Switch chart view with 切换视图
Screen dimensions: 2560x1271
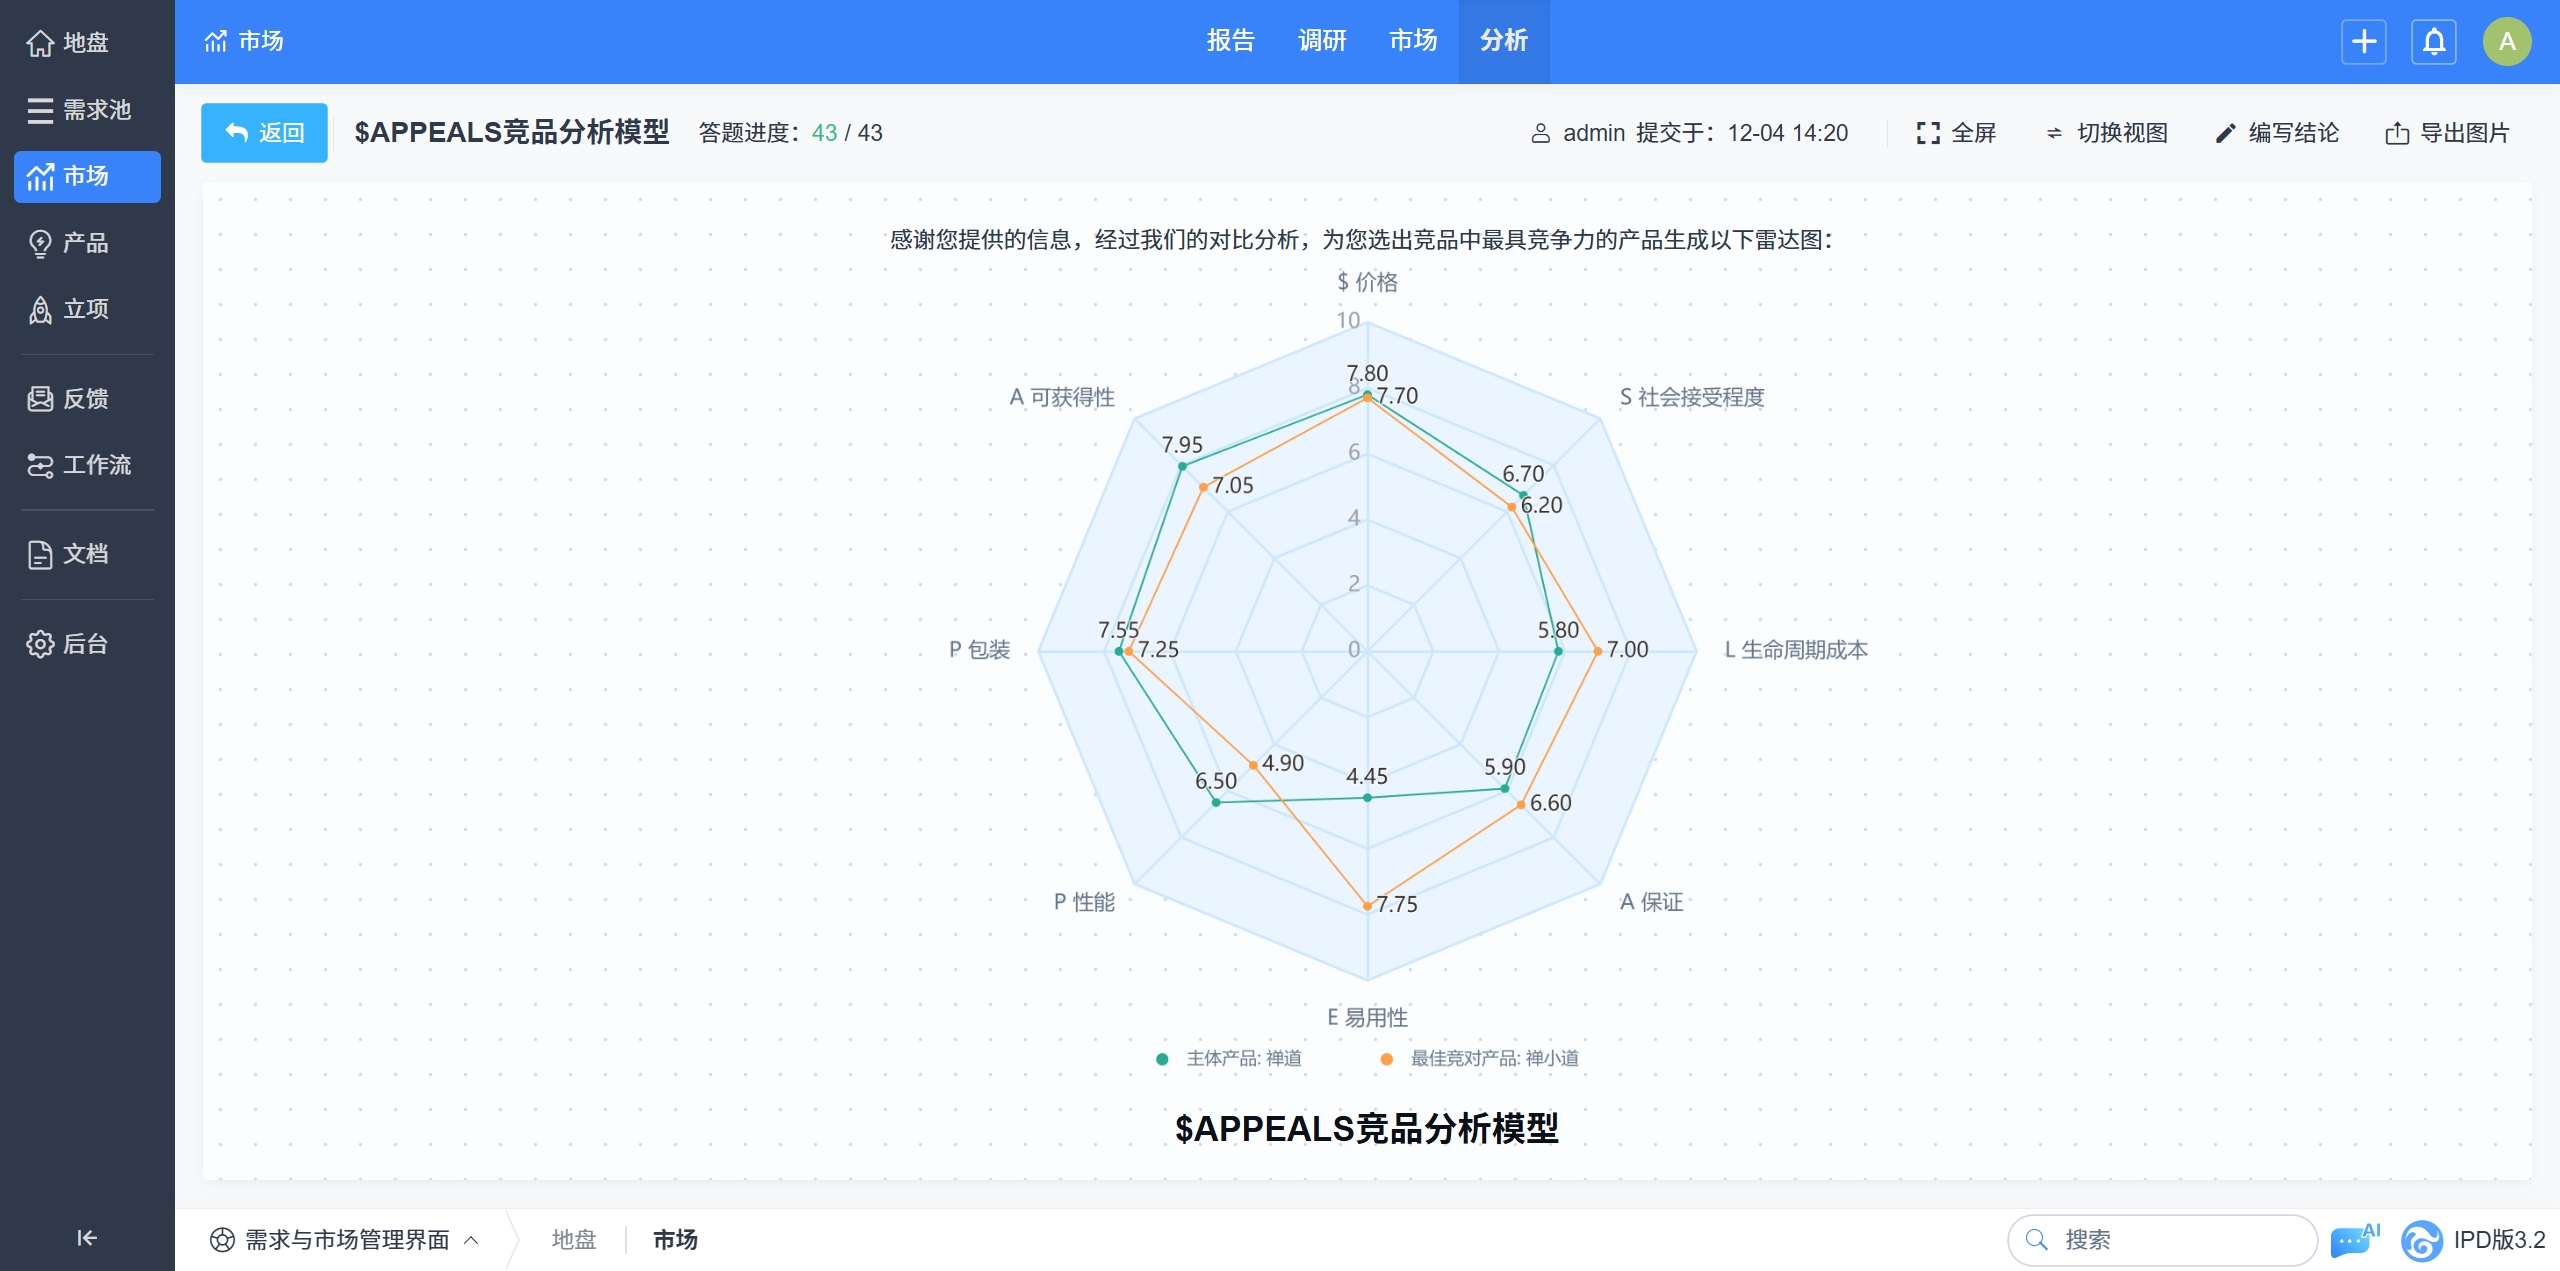[2106, 133]
